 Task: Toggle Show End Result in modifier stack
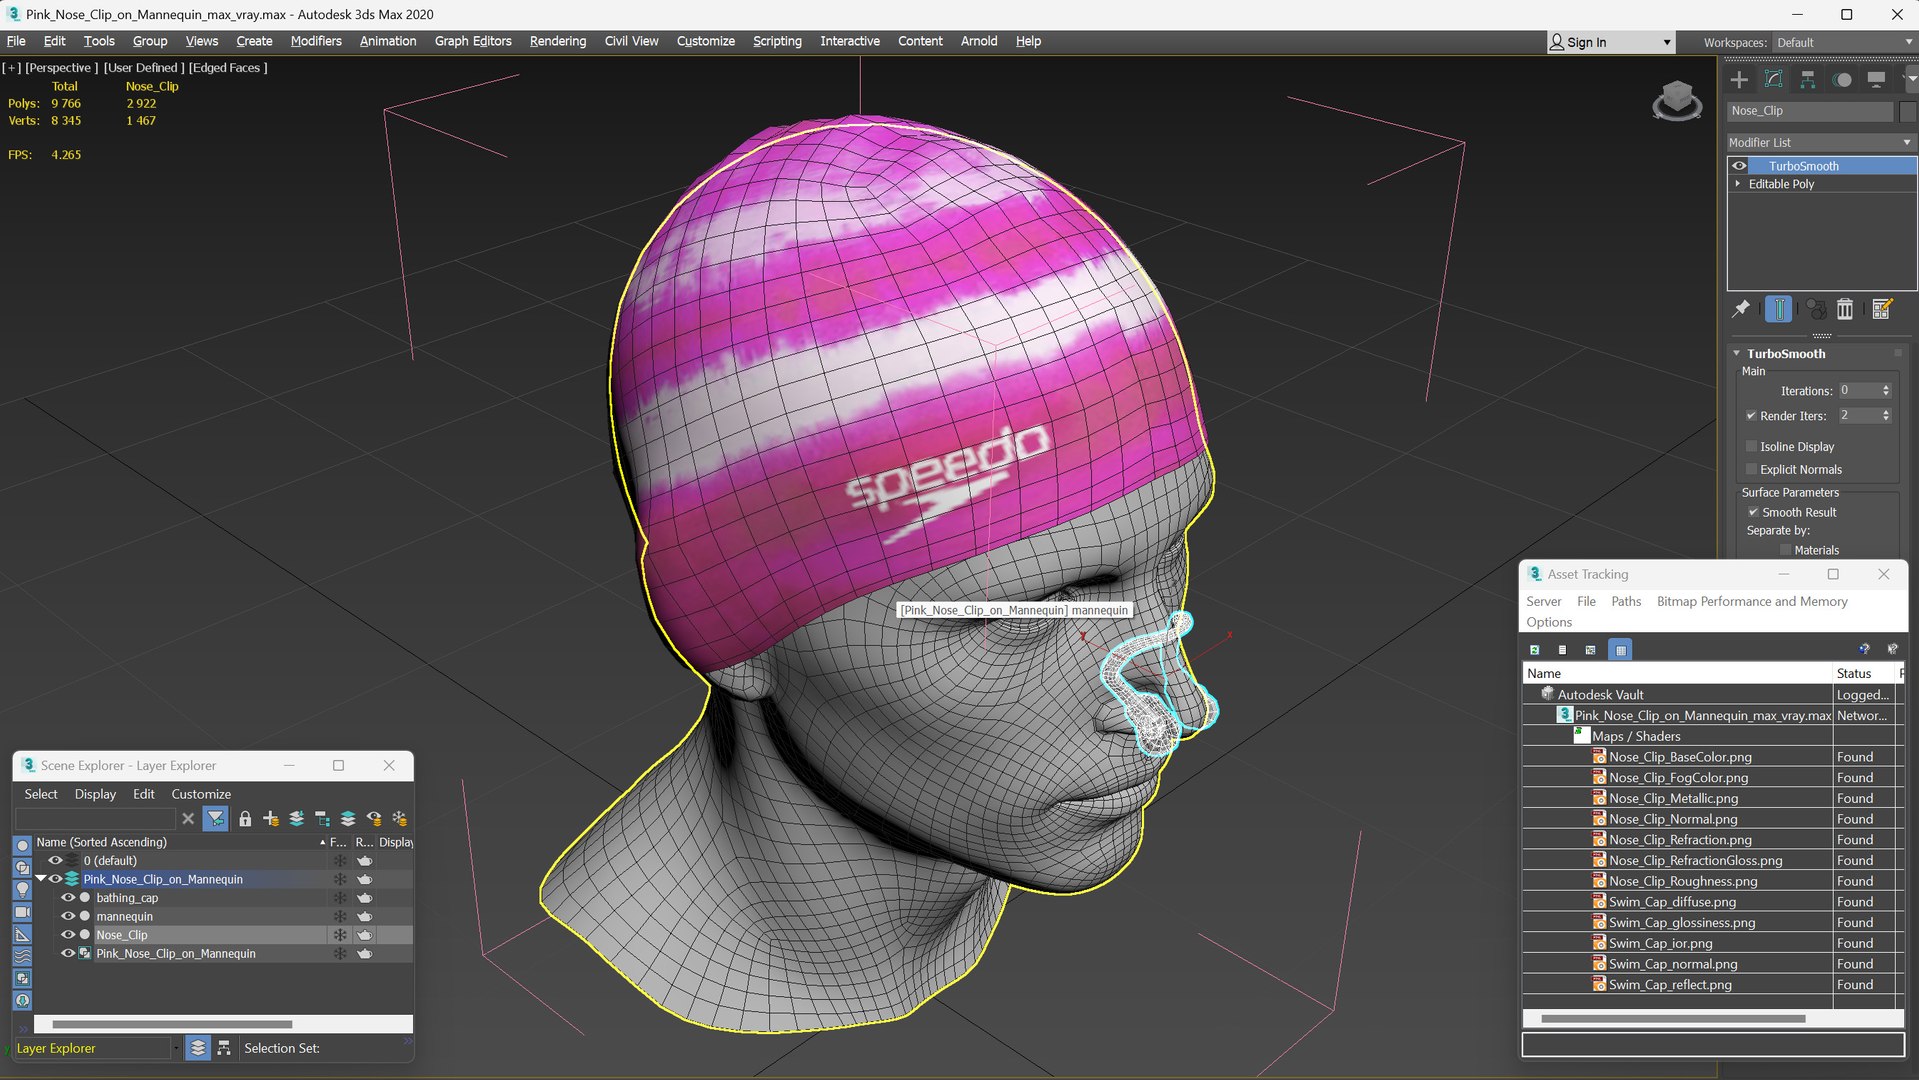click(x=1778, y=309)
